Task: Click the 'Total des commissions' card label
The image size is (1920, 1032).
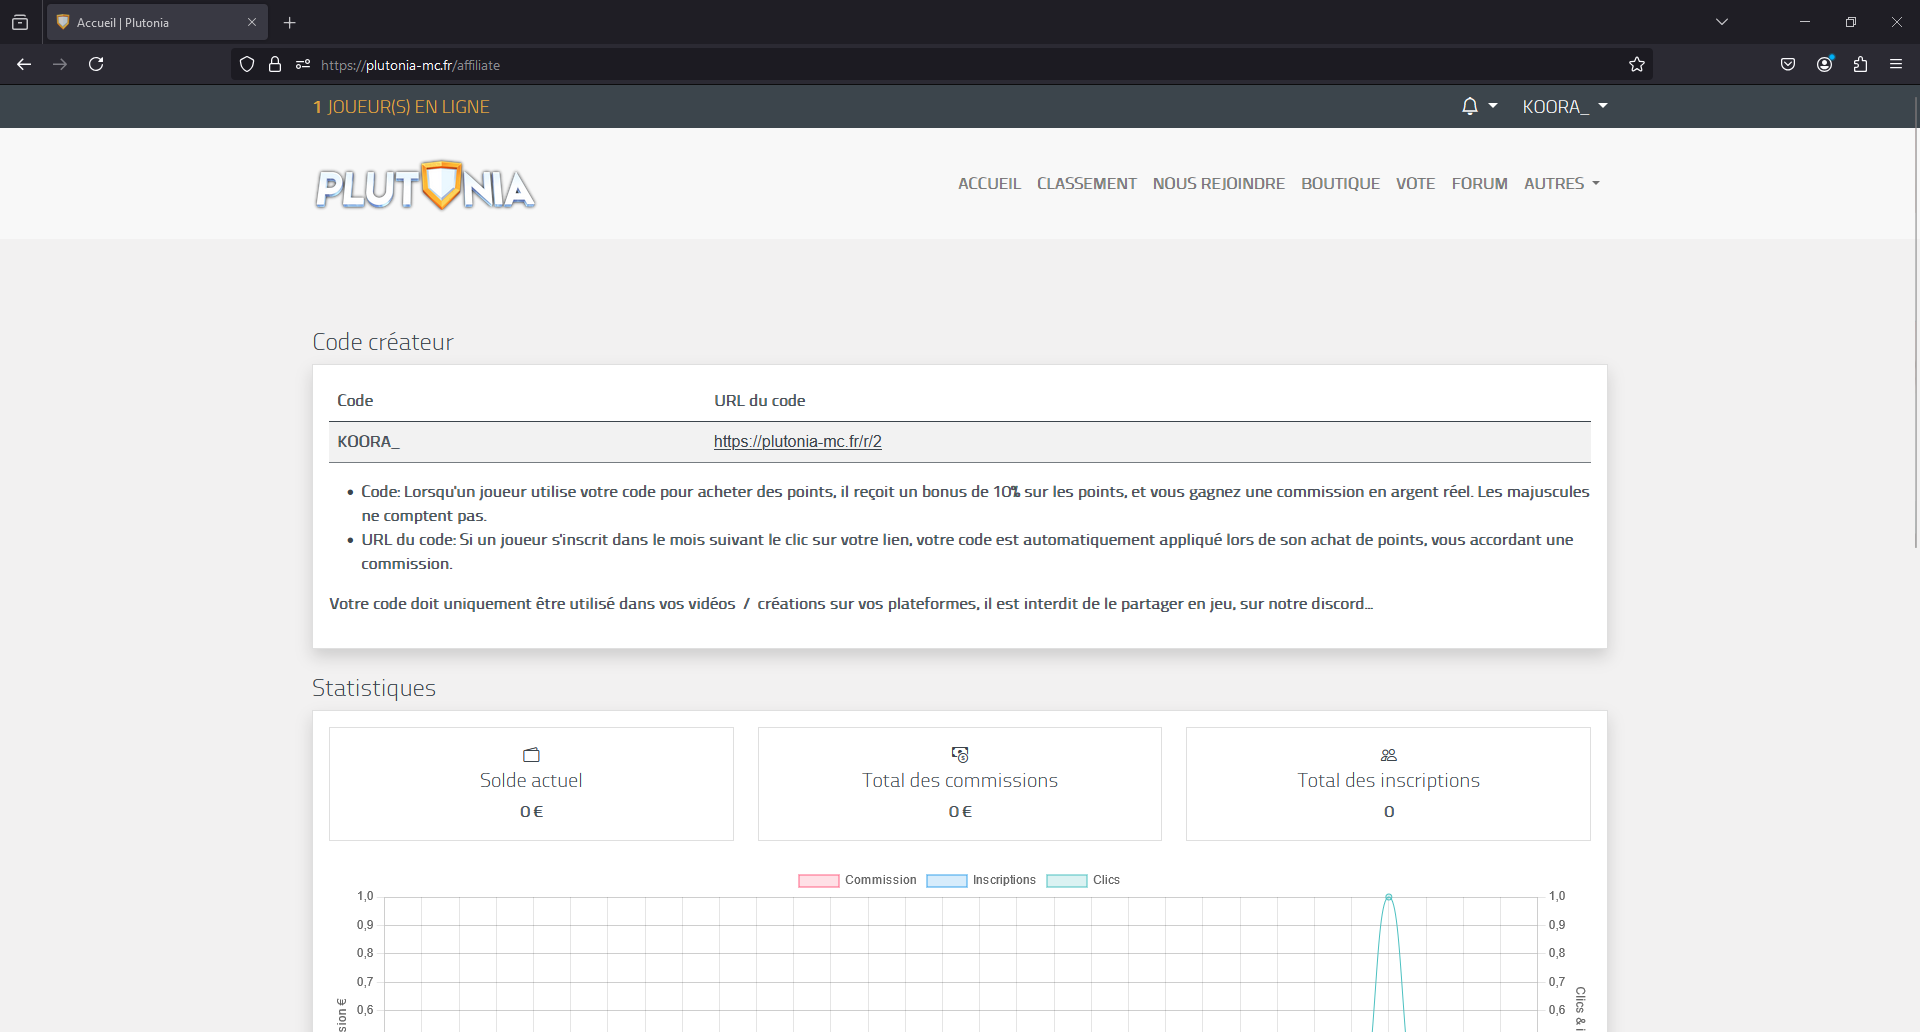Action: [x=960, y=780]
